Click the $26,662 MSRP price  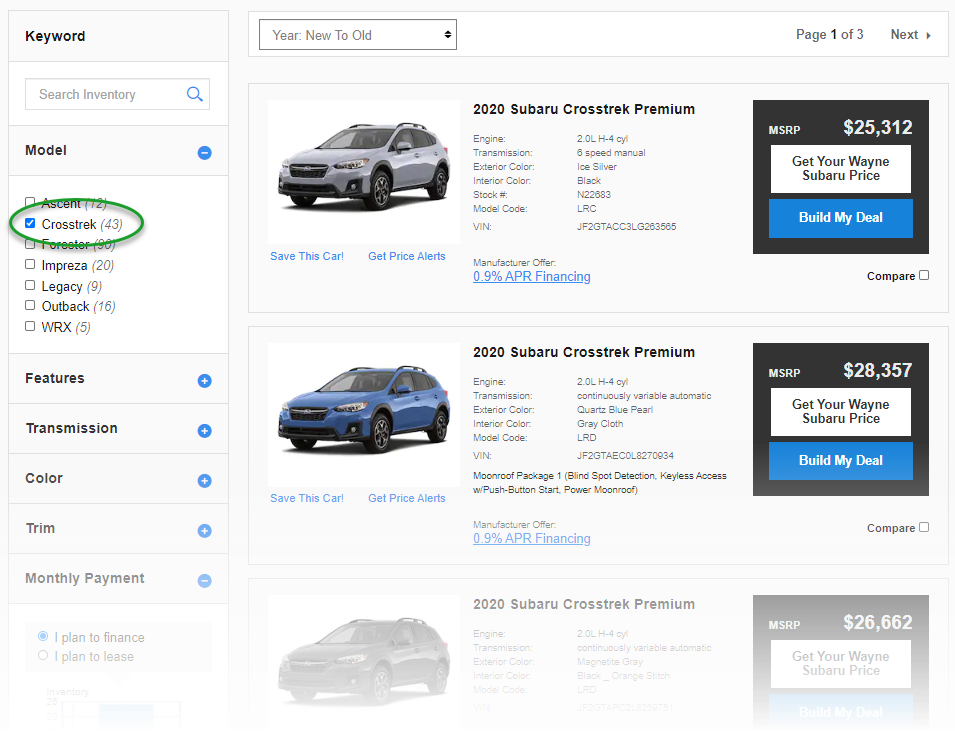[878, 622]
